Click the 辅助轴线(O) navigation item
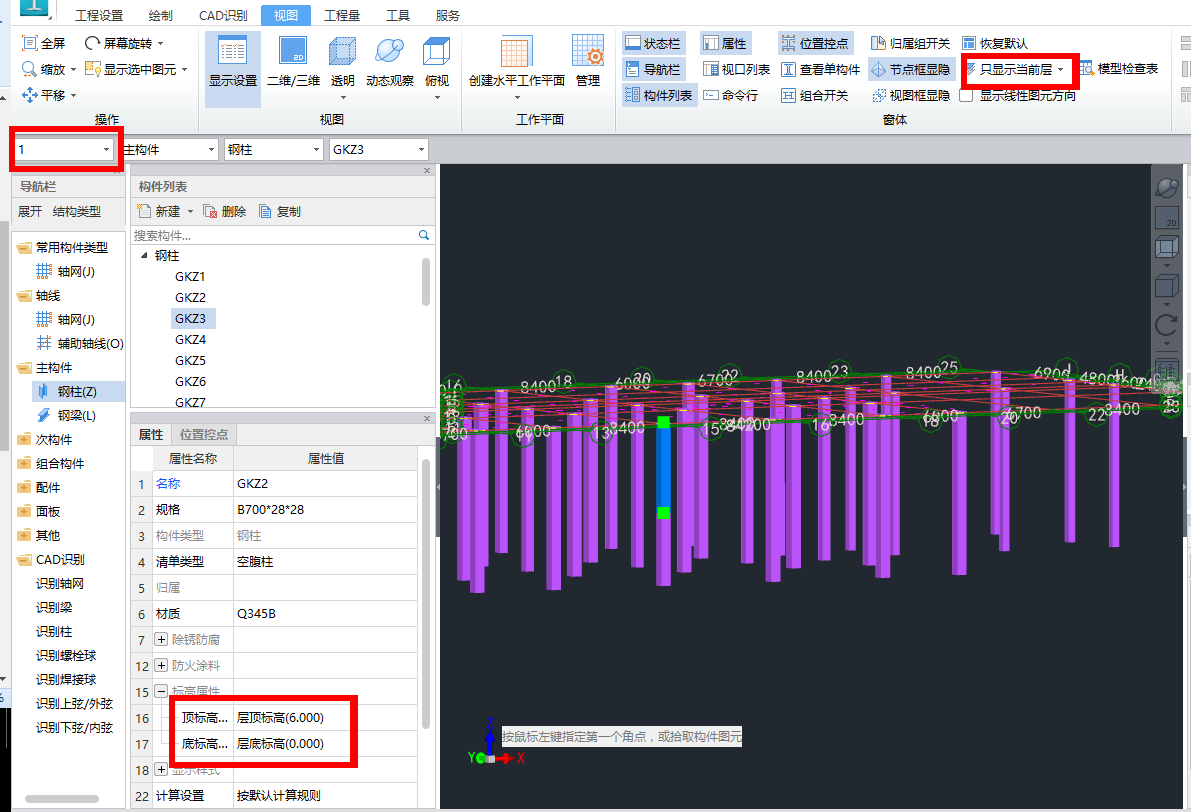The height and width of the screenshot is (812, 1191). pos(80,343)
